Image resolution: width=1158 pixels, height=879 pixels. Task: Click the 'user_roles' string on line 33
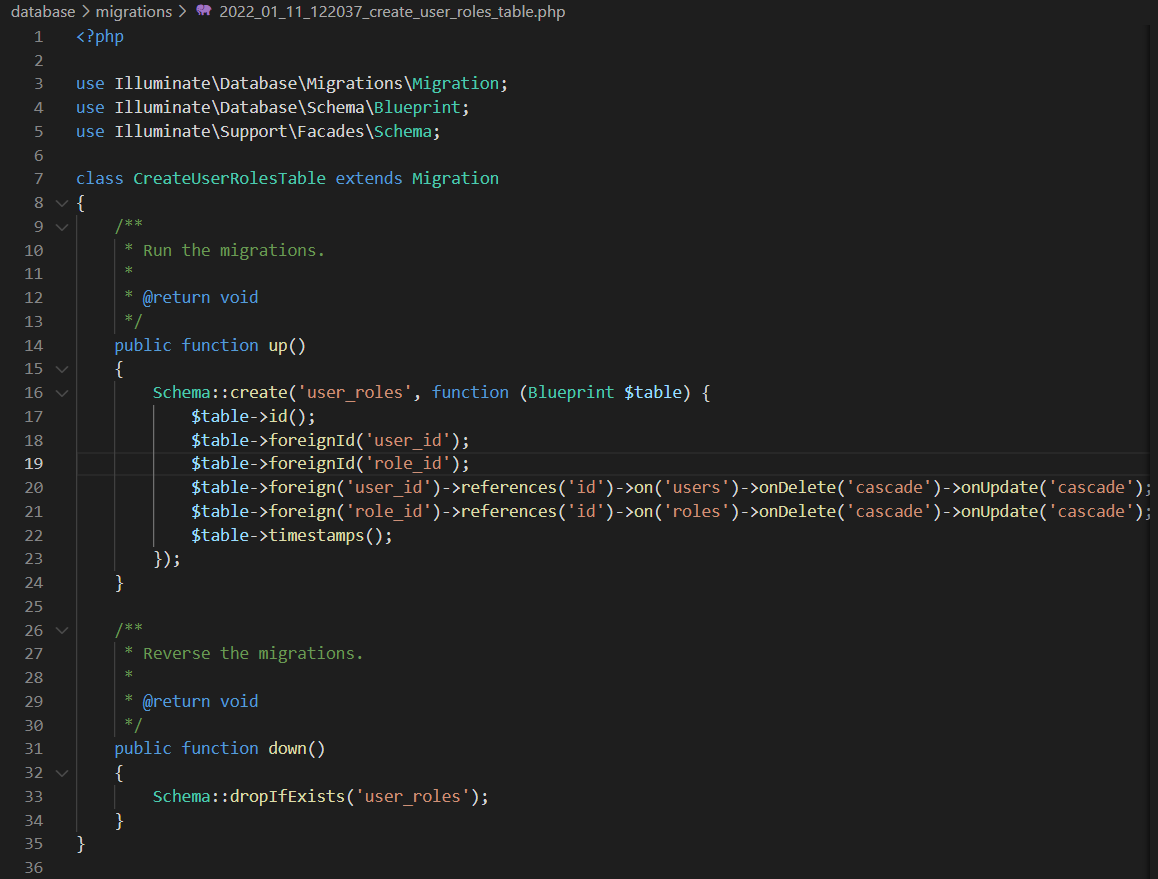pos(412,796)
